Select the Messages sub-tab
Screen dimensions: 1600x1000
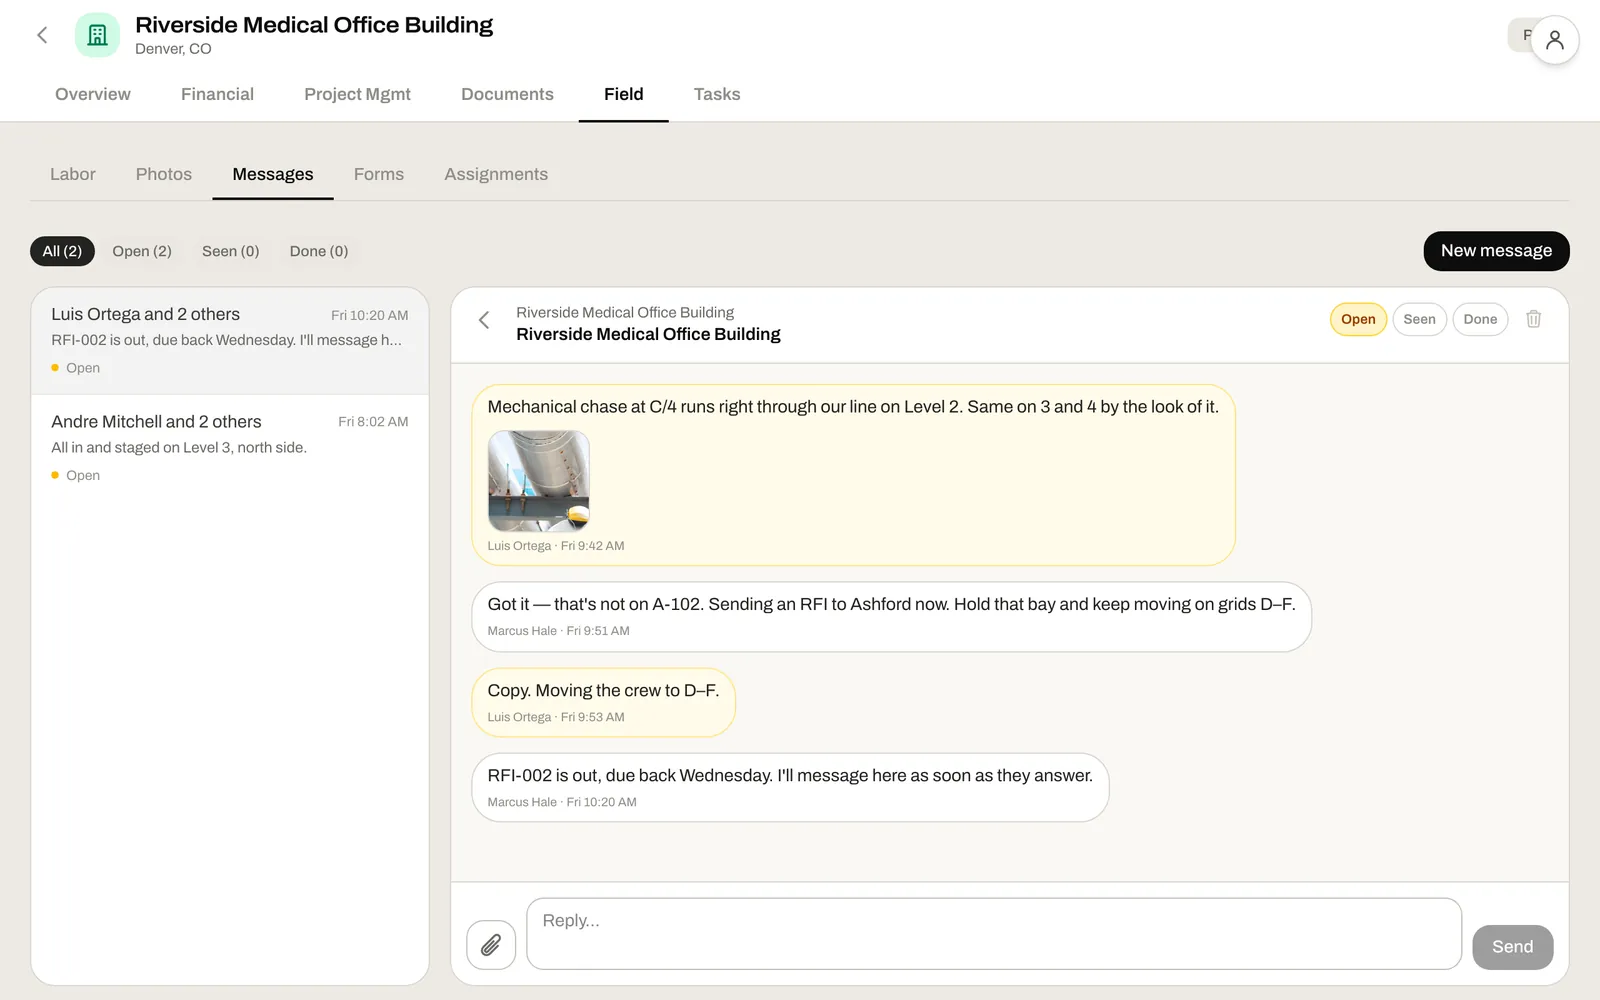[273, 174]
